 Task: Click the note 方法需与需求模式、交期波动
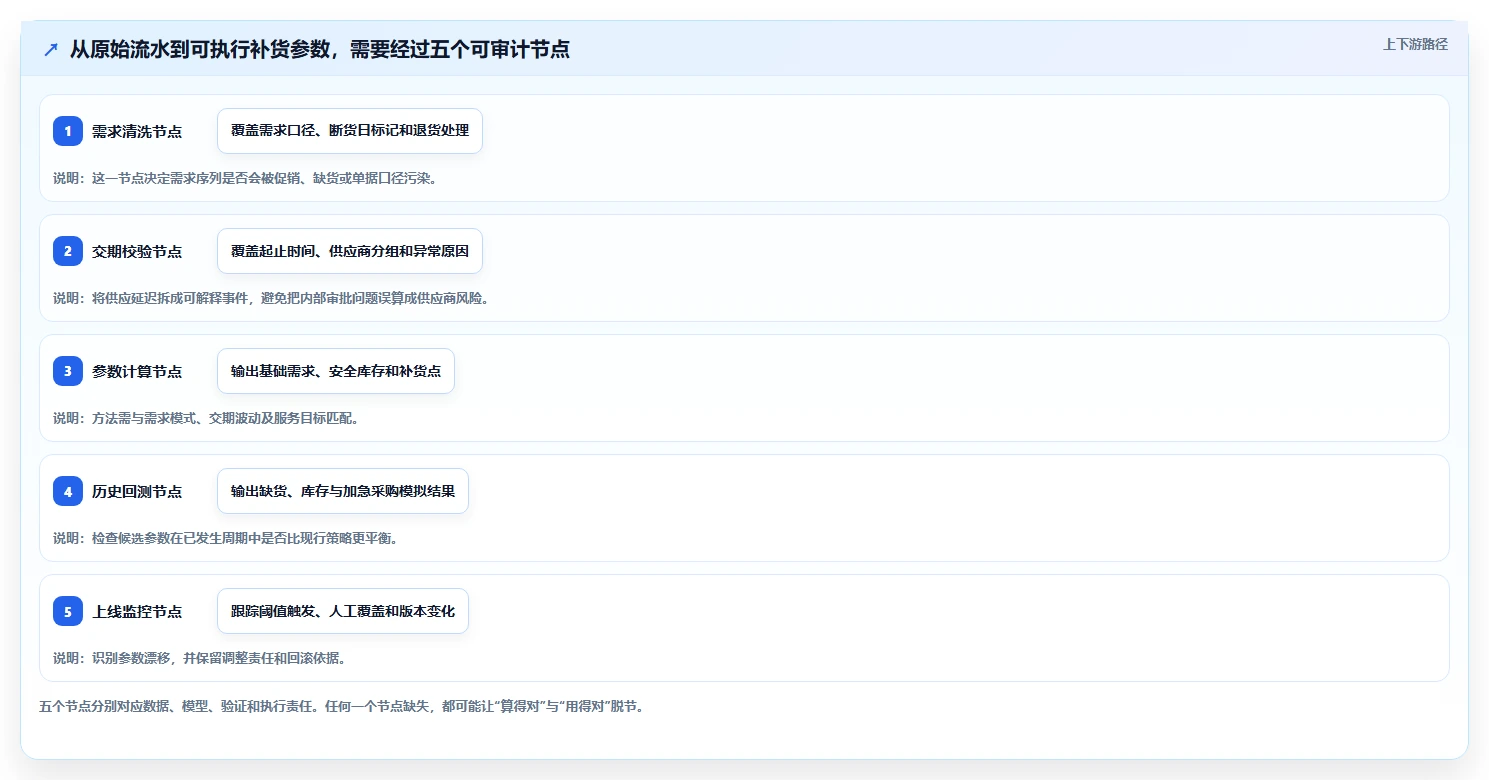pyautogui.click(x=206, y=418)
